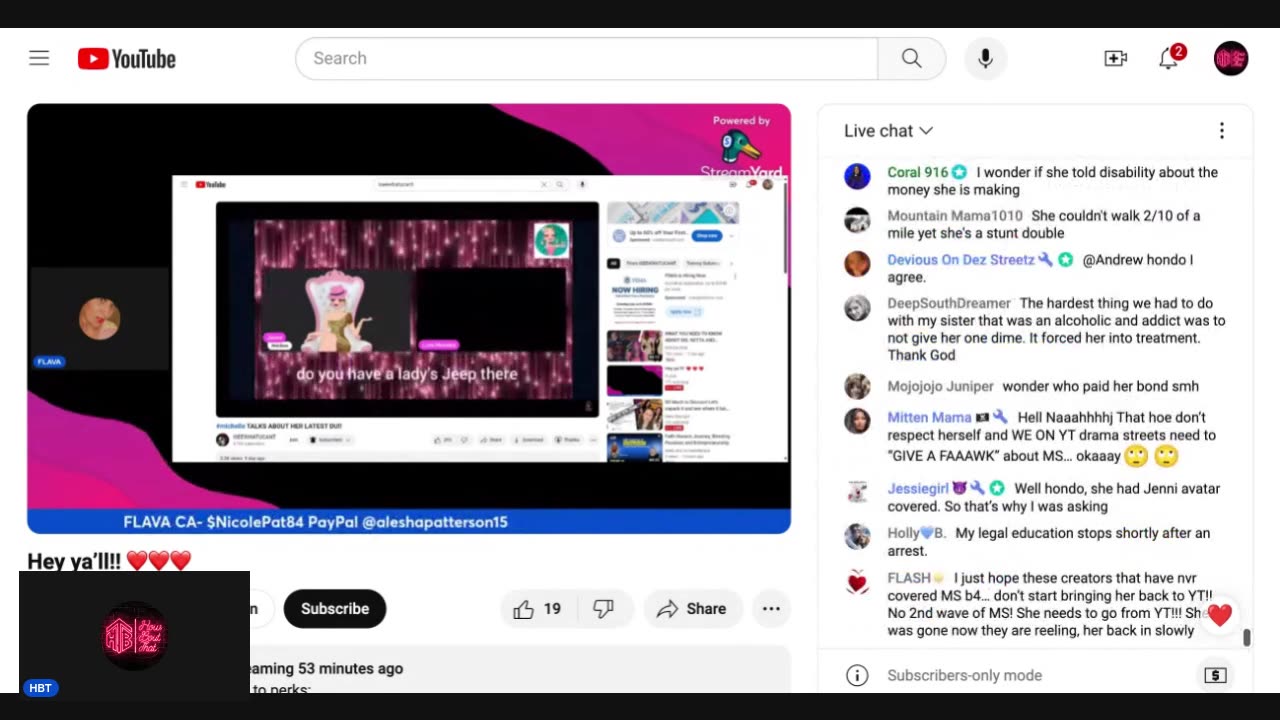
Task: Expand the Live chat mode dropdown
Action: 888,131
